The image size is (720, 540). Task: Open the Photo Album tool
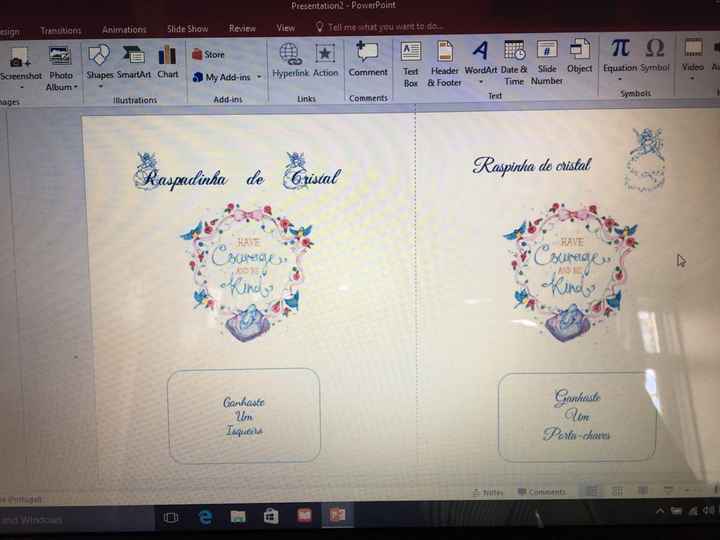coord(60,68)
